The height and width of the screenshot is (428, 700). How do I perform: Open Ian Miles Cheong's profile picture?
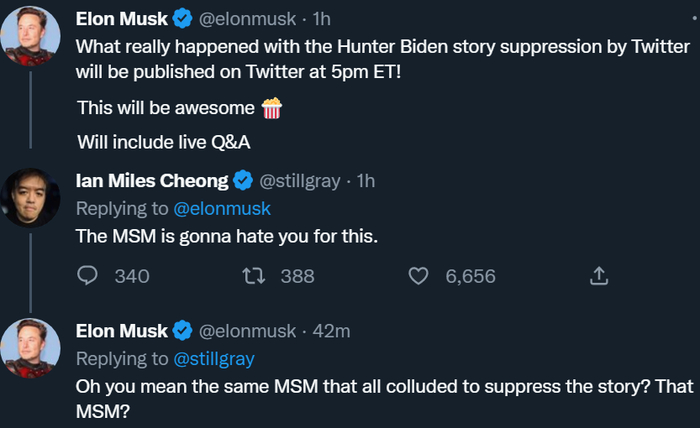[33, 197]
